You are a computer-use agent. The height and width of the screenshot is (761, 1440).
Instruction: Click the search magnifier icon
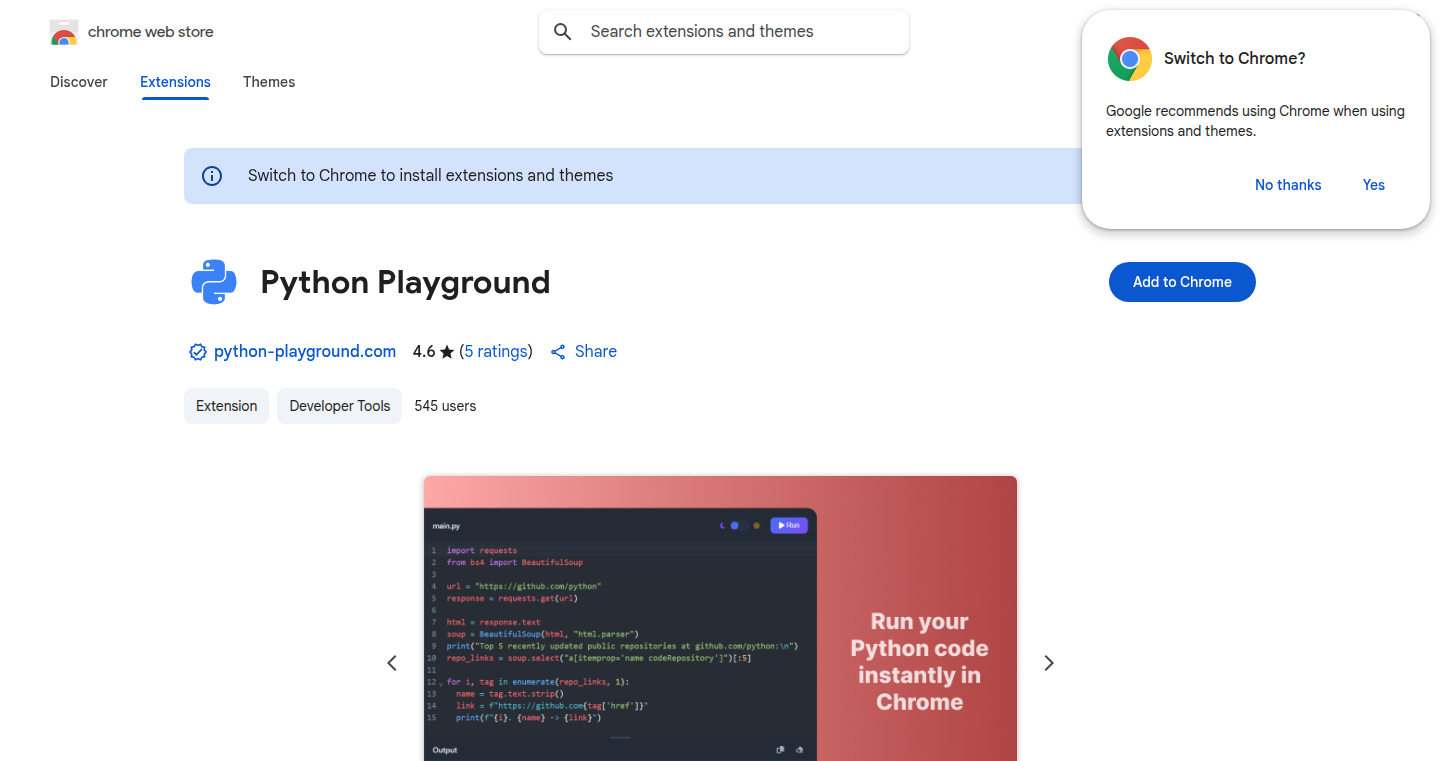pyautogui.click(x=563, y=32)
